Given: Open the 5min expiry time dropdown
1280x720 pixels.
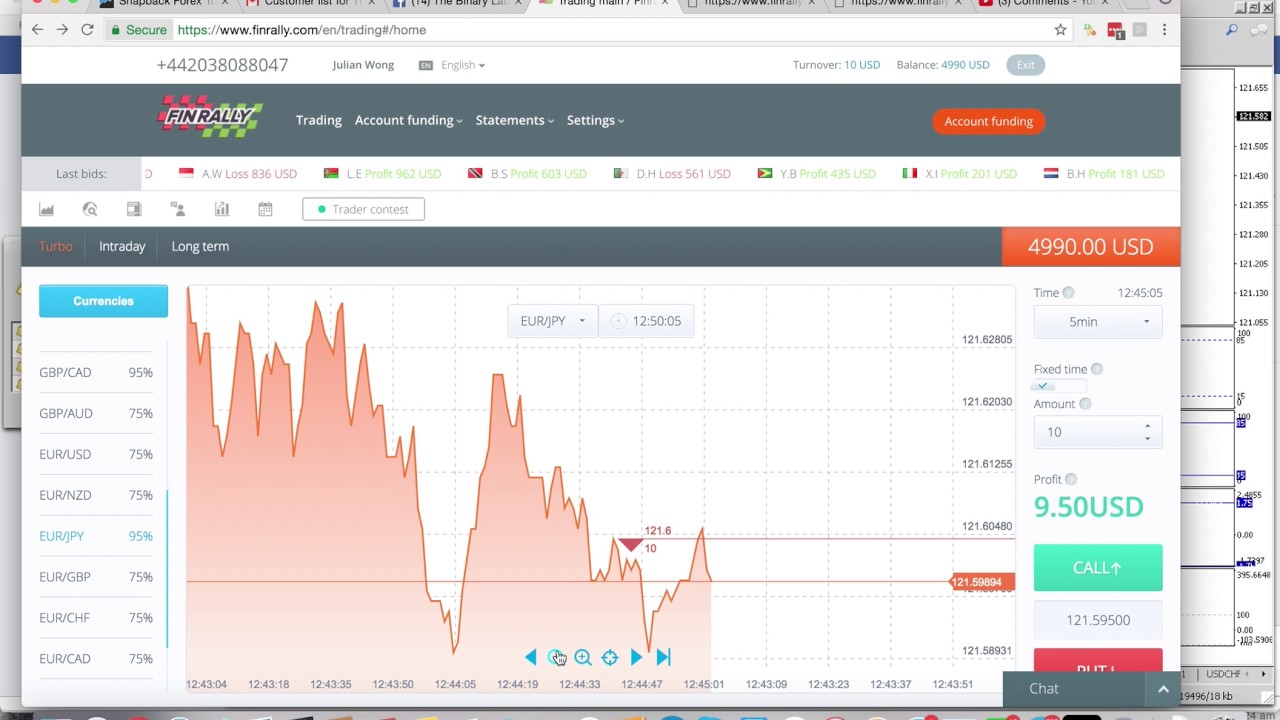Looking at the screenshot, I should point(1098,322).
